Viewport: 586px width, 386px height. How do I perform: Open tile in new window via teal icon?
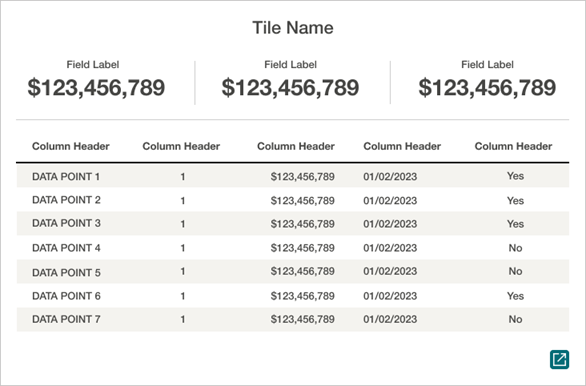click(559, 359)
